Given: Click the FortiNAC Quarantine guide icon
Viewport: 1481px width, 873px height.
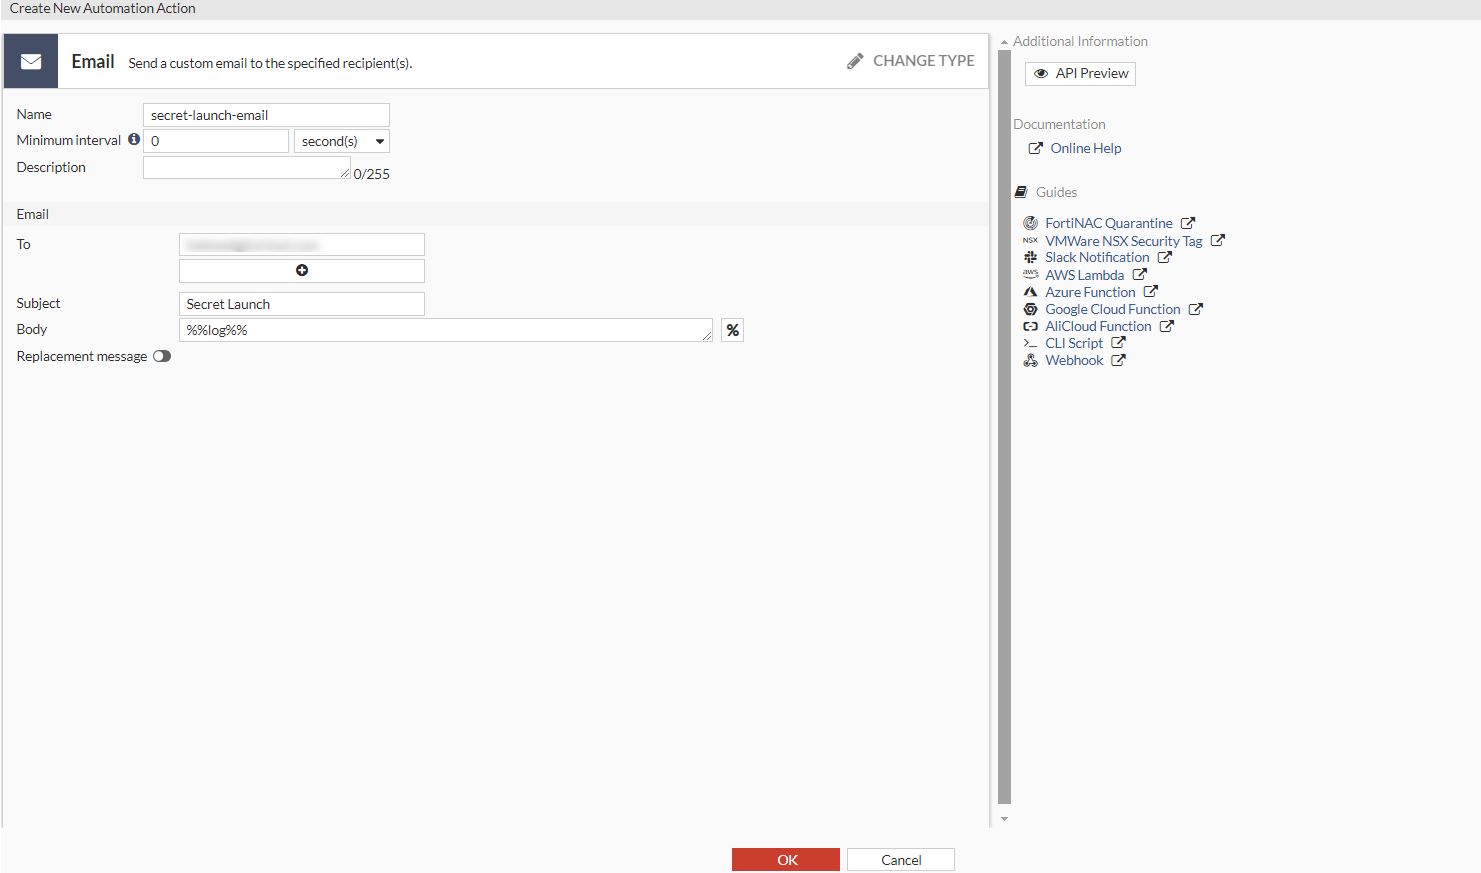Looking at the screenshot, I should tap(1030, 223).
